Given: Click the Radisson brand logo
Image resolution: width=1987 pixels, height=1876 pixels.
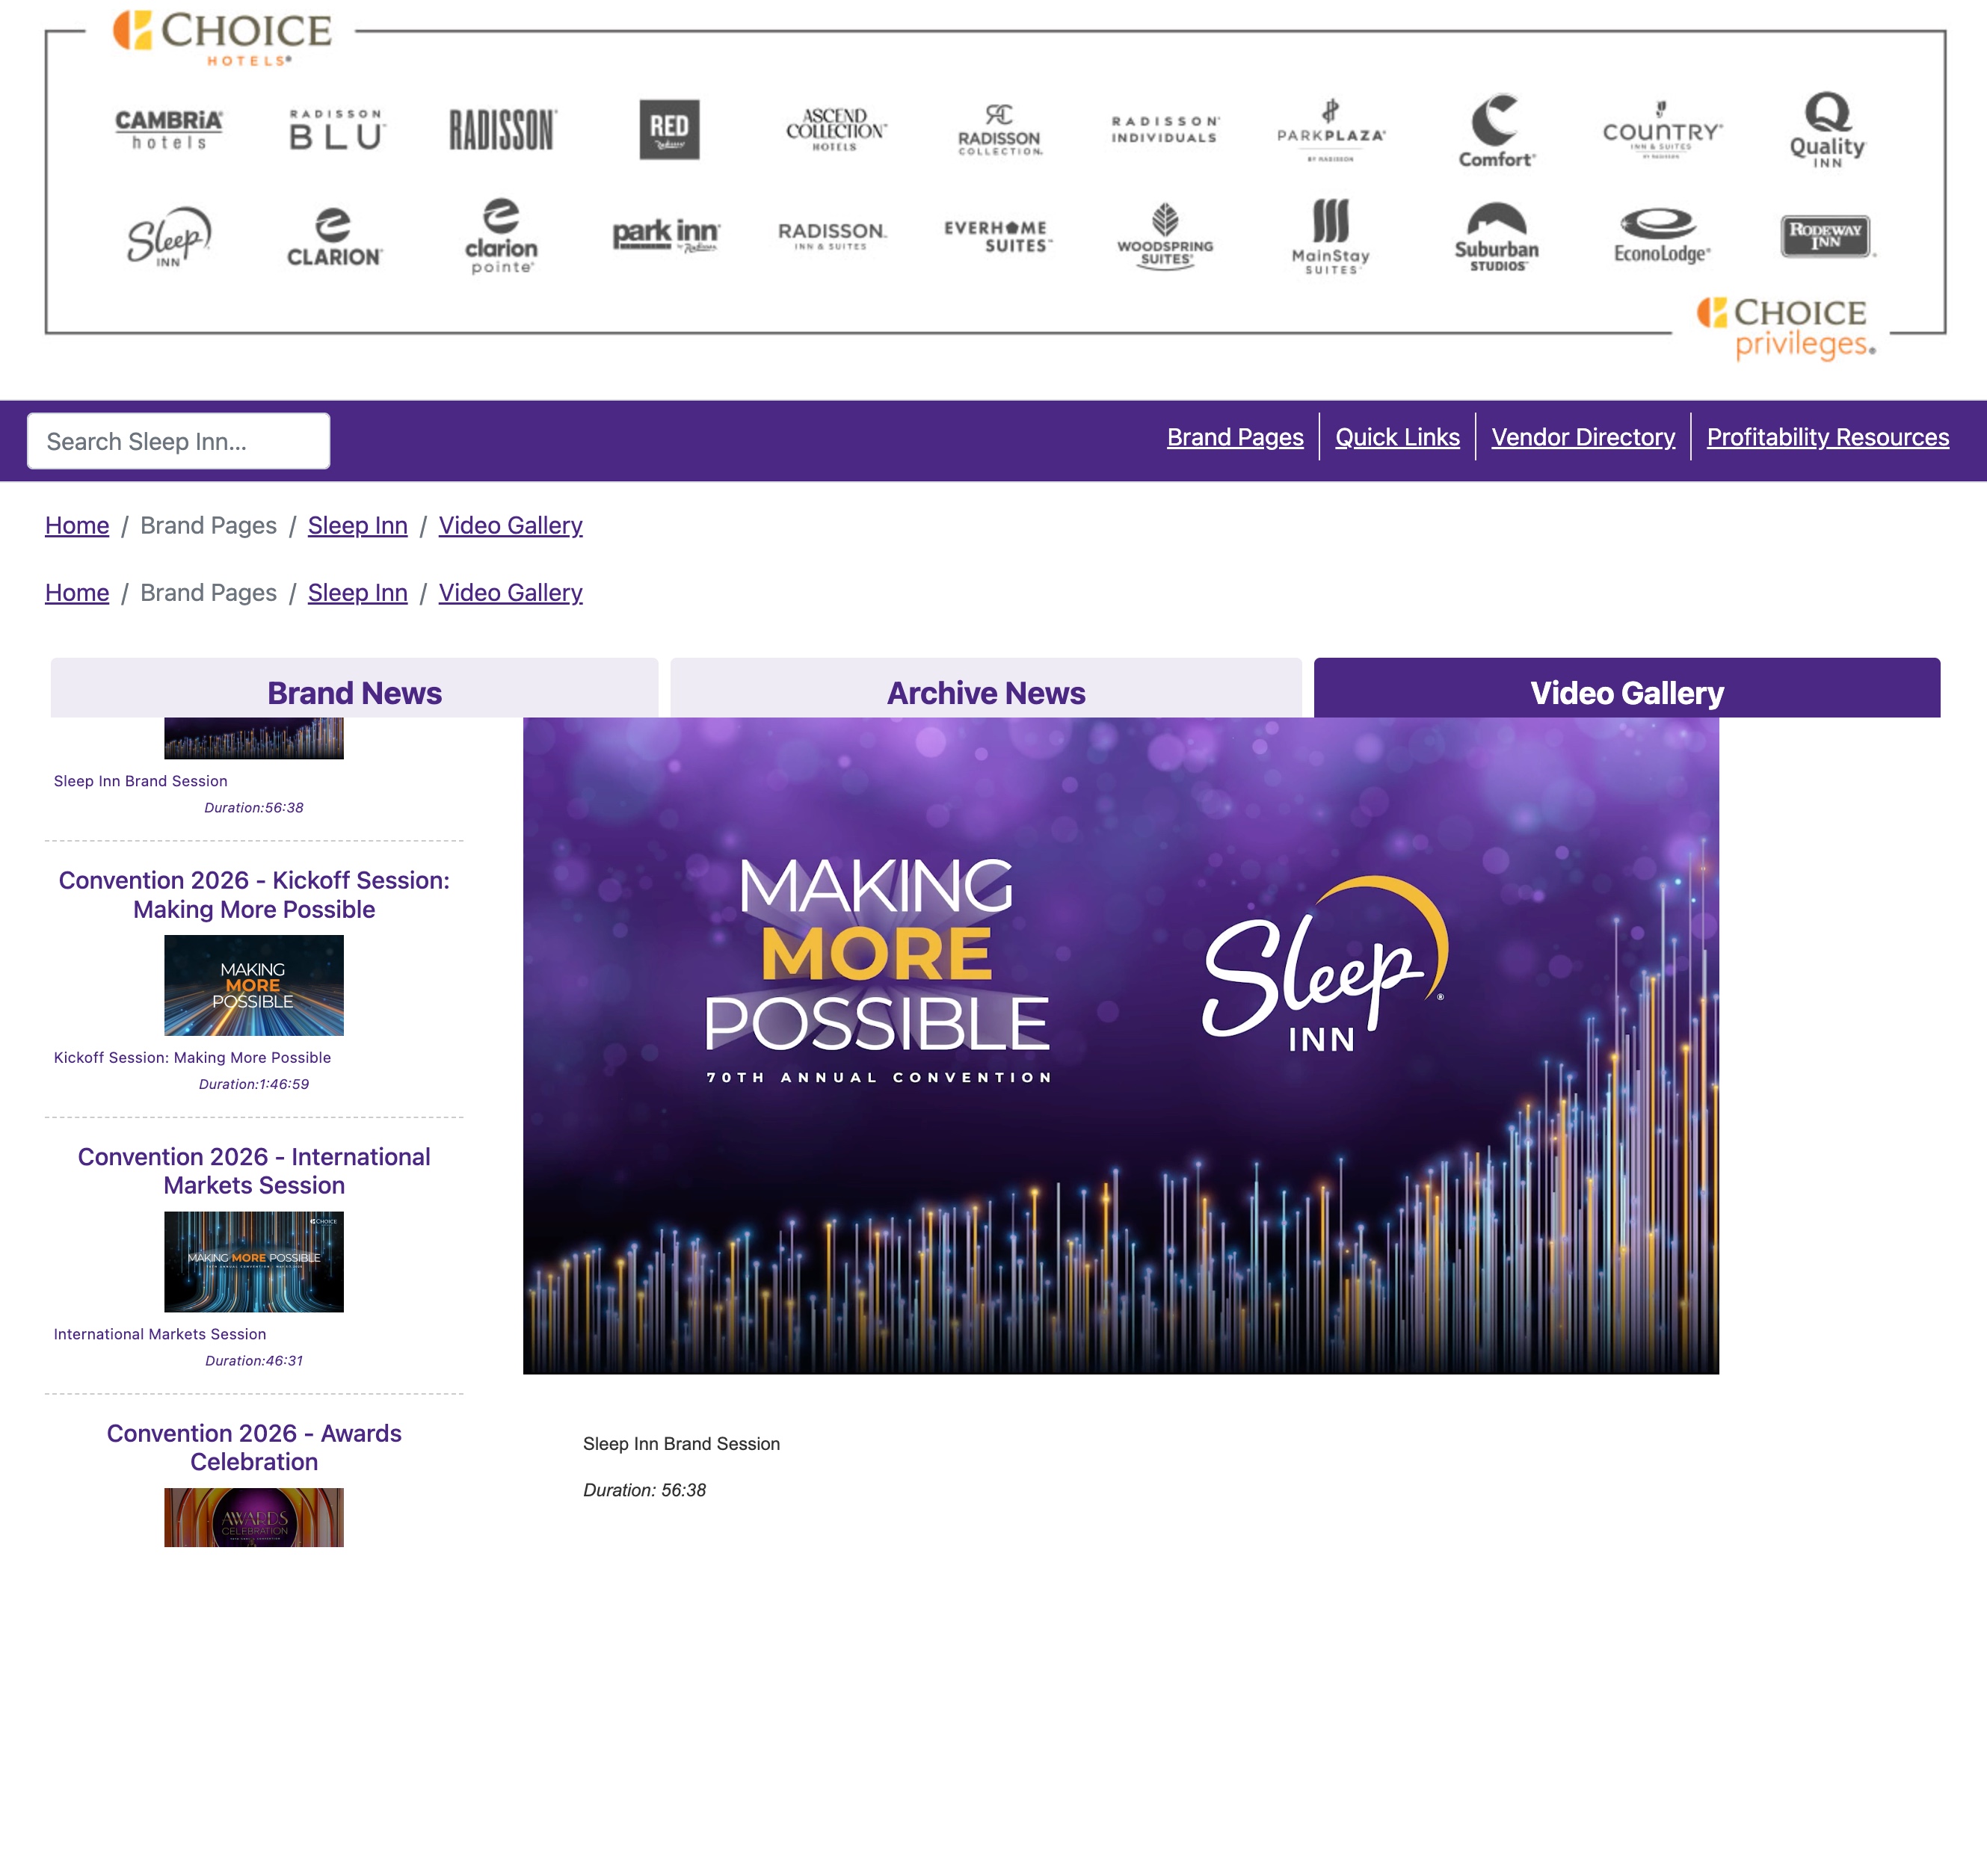Looking at the screenshot, I should click(x=502, y=130).
